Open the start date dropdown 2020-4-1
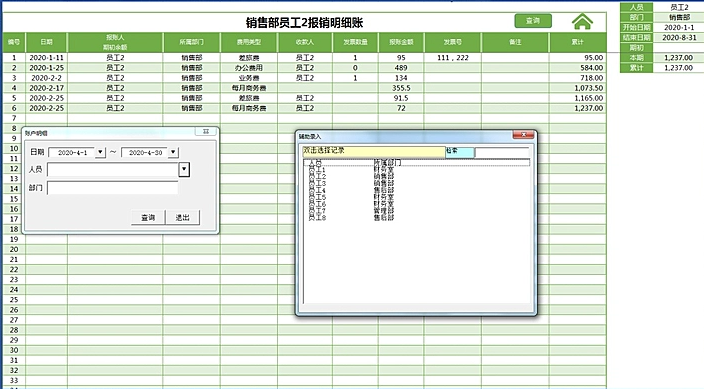This screenshot has height=389, width=704. [x=100, y=152]
